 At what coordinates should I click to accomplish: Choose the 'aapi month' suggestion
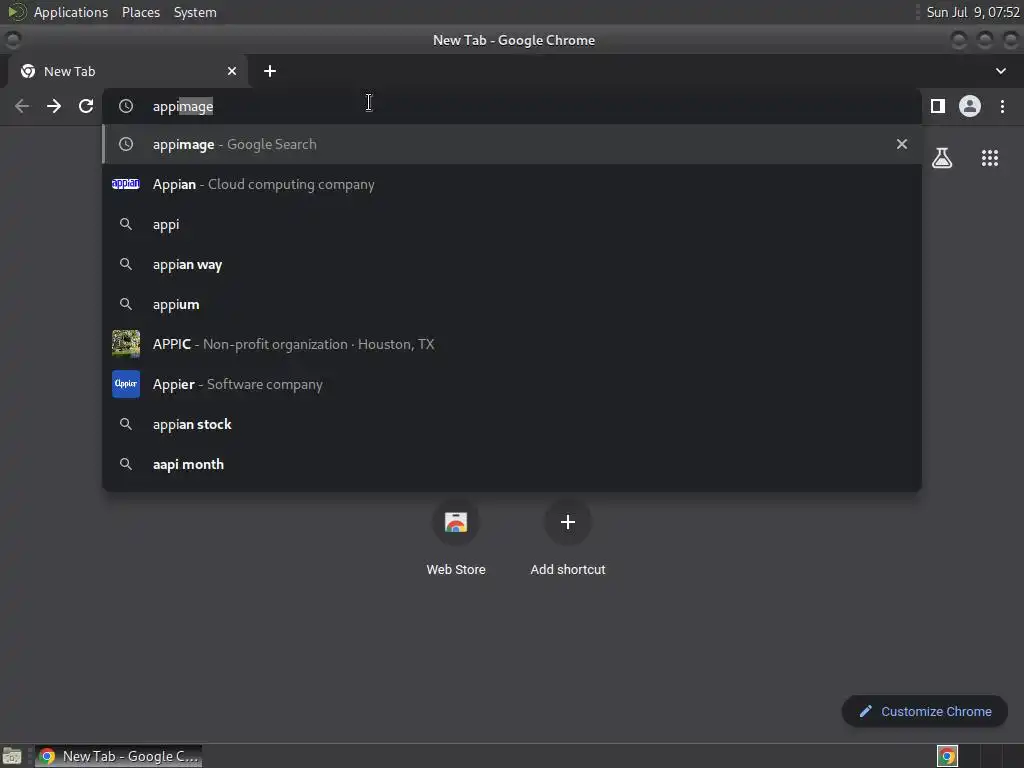click(x=512, y=464)
